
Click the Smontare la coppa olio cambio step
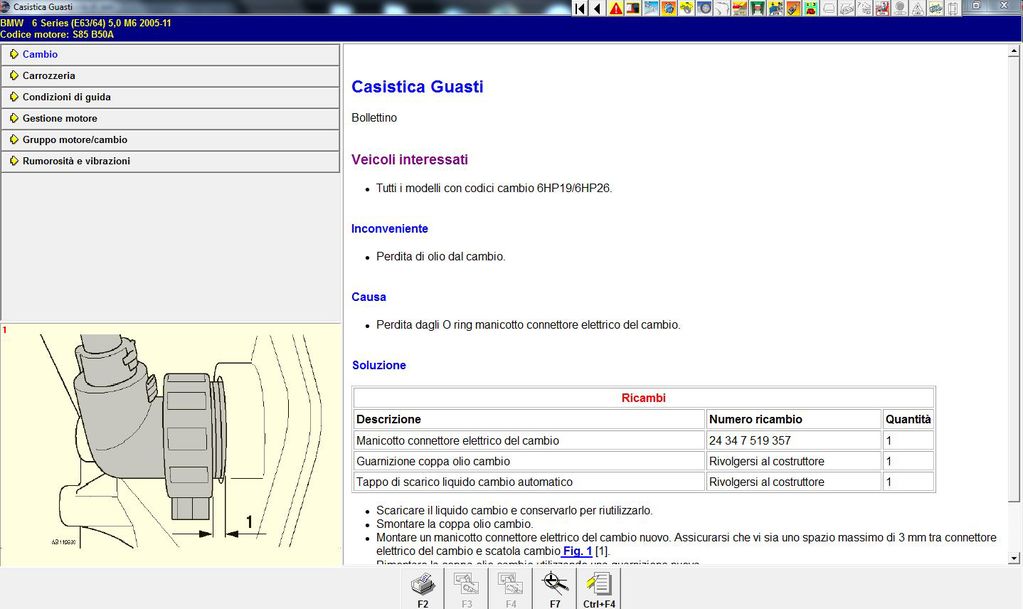pyautogui.click(x=455, y=524)
